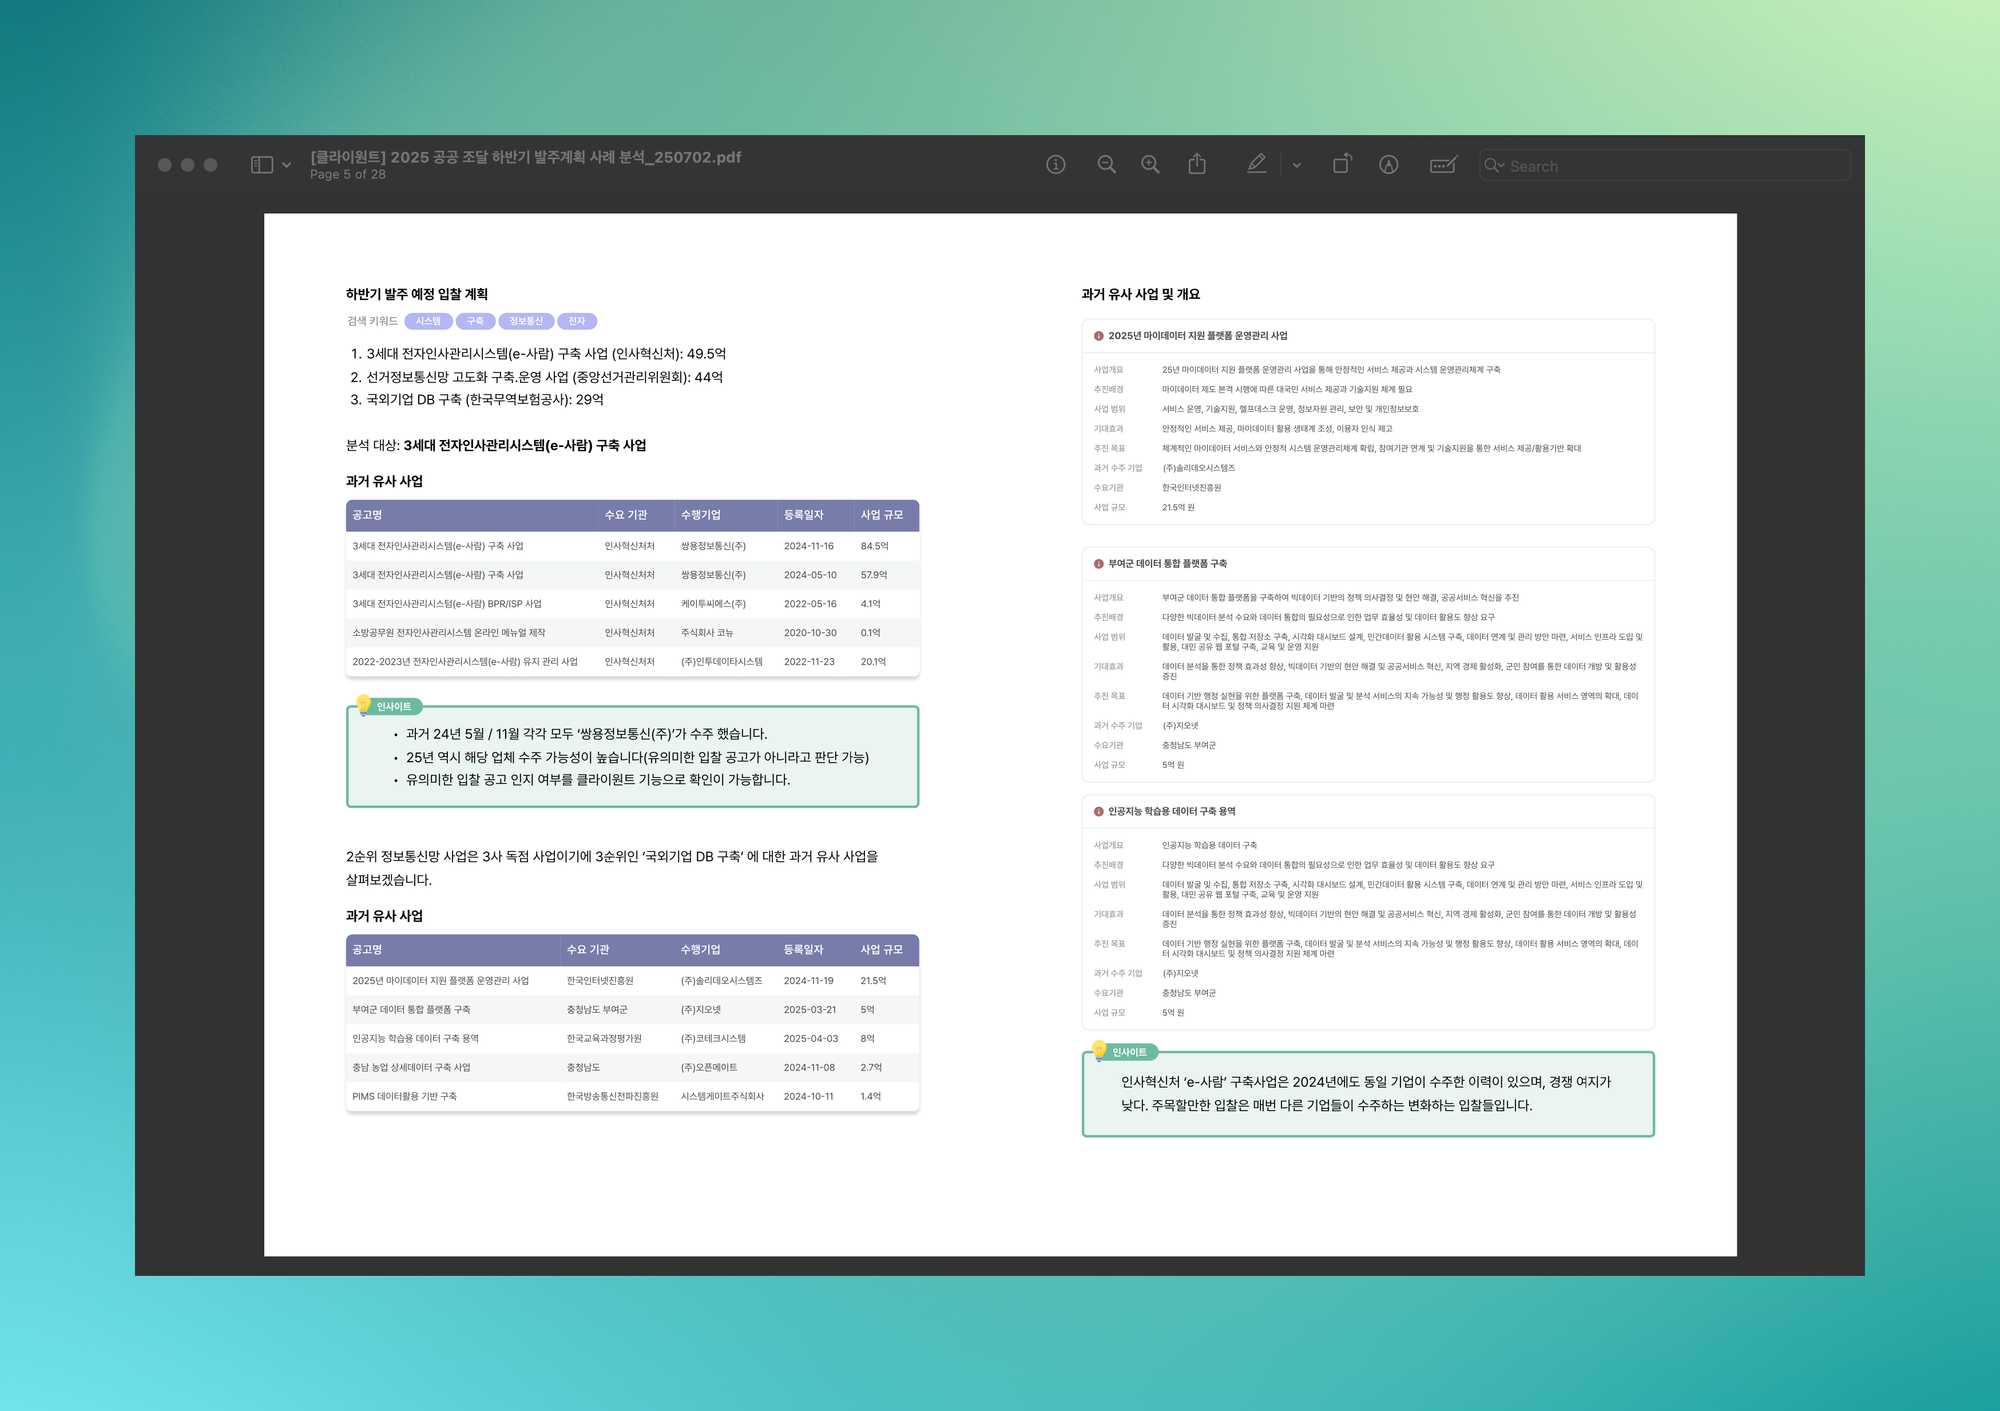This screenshot has width=2000, height=1411.
Task: Toggle the sidebar view button
Action: pos(262,165)
